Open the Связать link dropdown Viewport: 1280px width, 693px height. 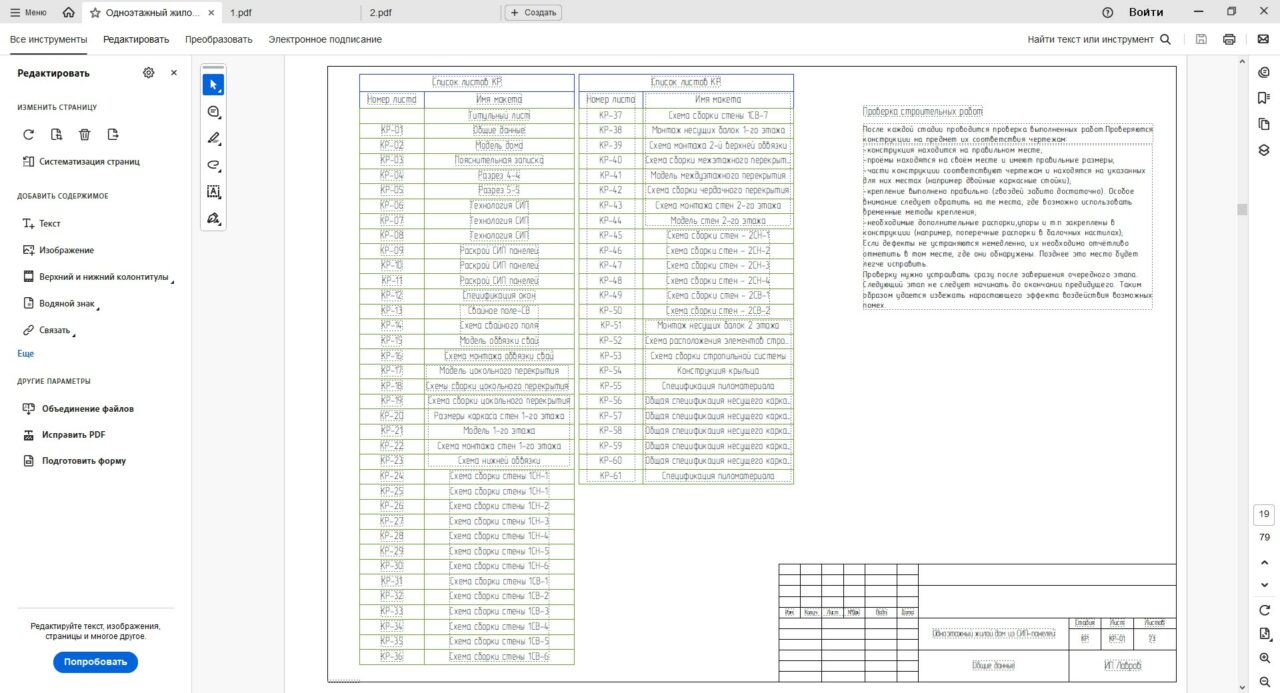[54, 330]
